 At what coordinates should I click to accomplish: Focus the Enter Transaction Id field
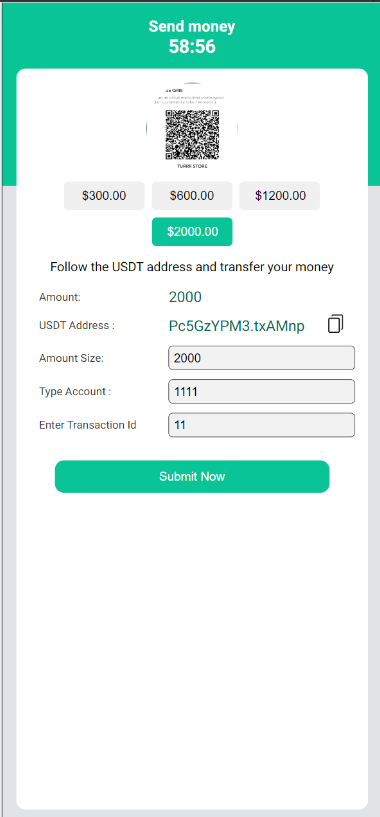point(262,425)
